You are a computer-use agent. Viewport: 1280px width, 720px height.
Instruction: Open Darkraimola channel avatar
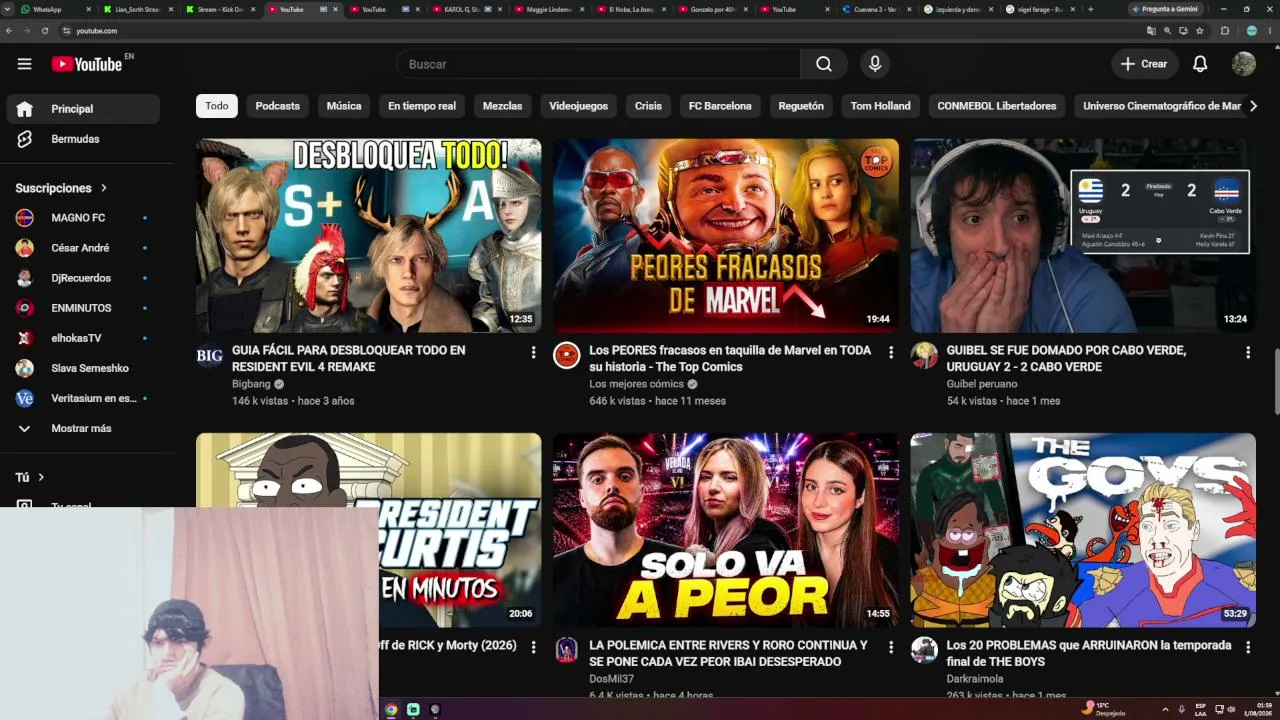tap(924, 650)
